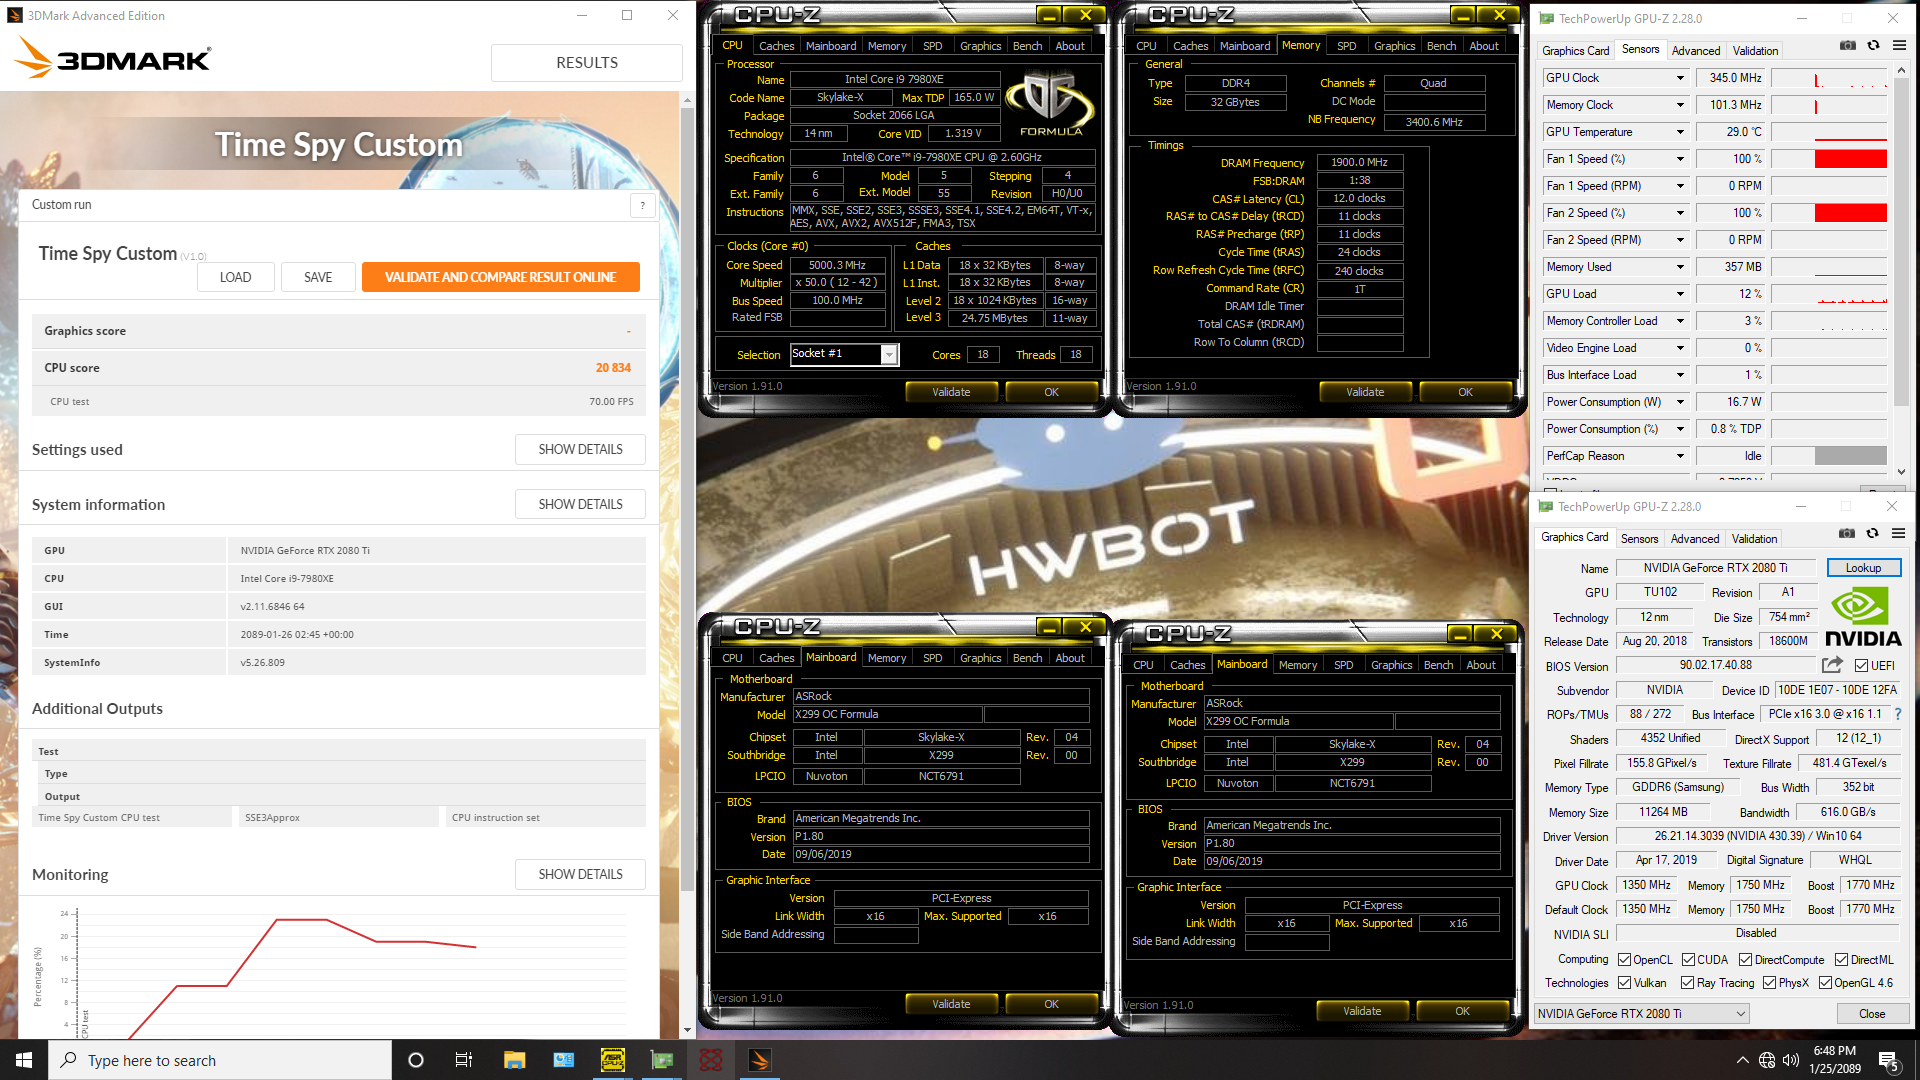Click Windows taskbar search box

[x=220, y=1060]
